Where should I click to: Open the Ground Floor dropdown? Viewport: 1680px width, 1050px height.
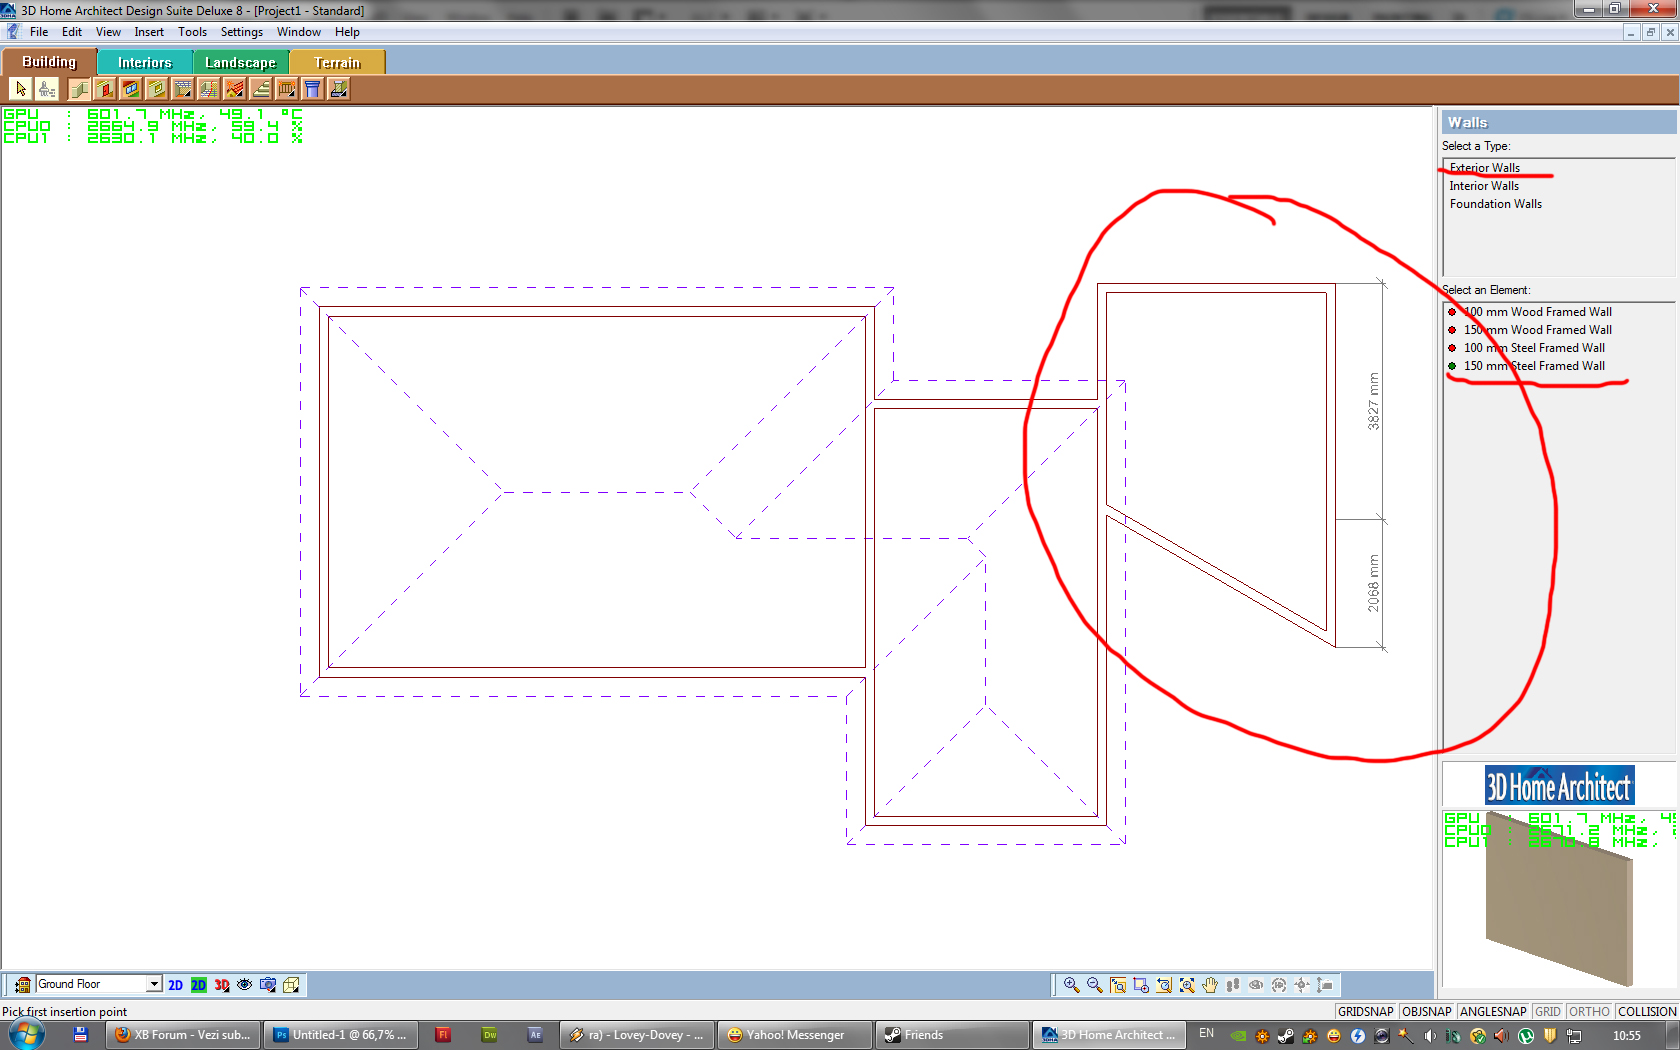154,984
